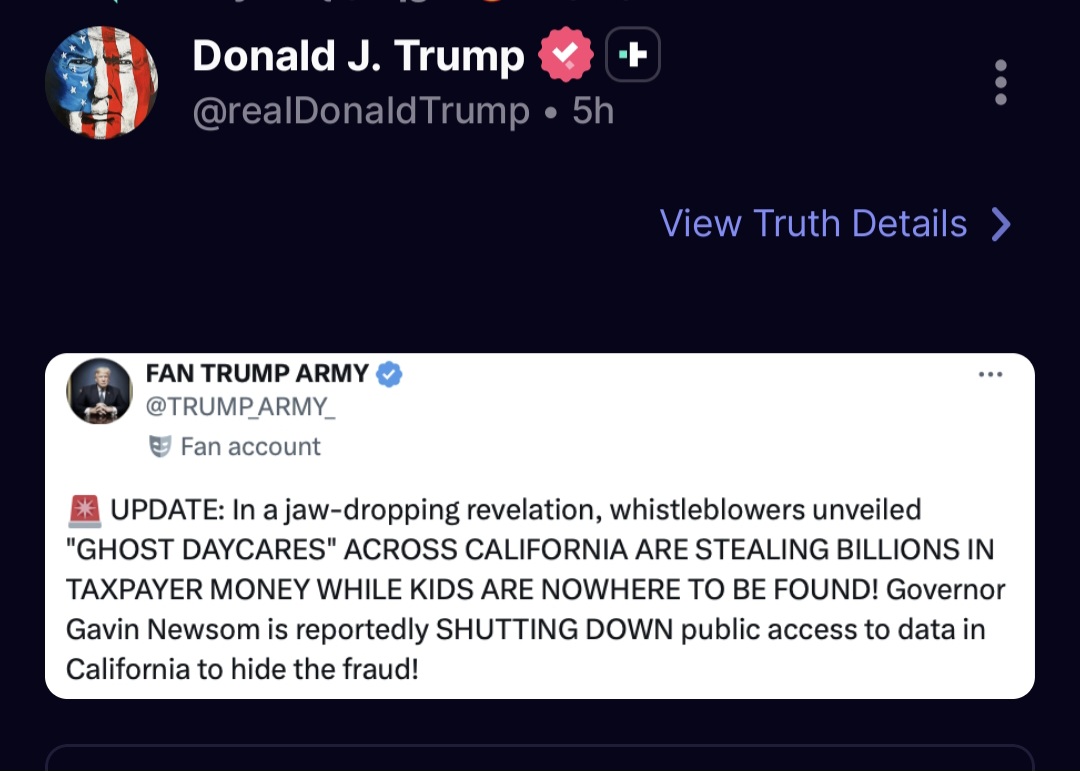Open the post options menu on the quoted tweet
The height and width of the screenshot is (771, 1080).
[x=991, y=374]
